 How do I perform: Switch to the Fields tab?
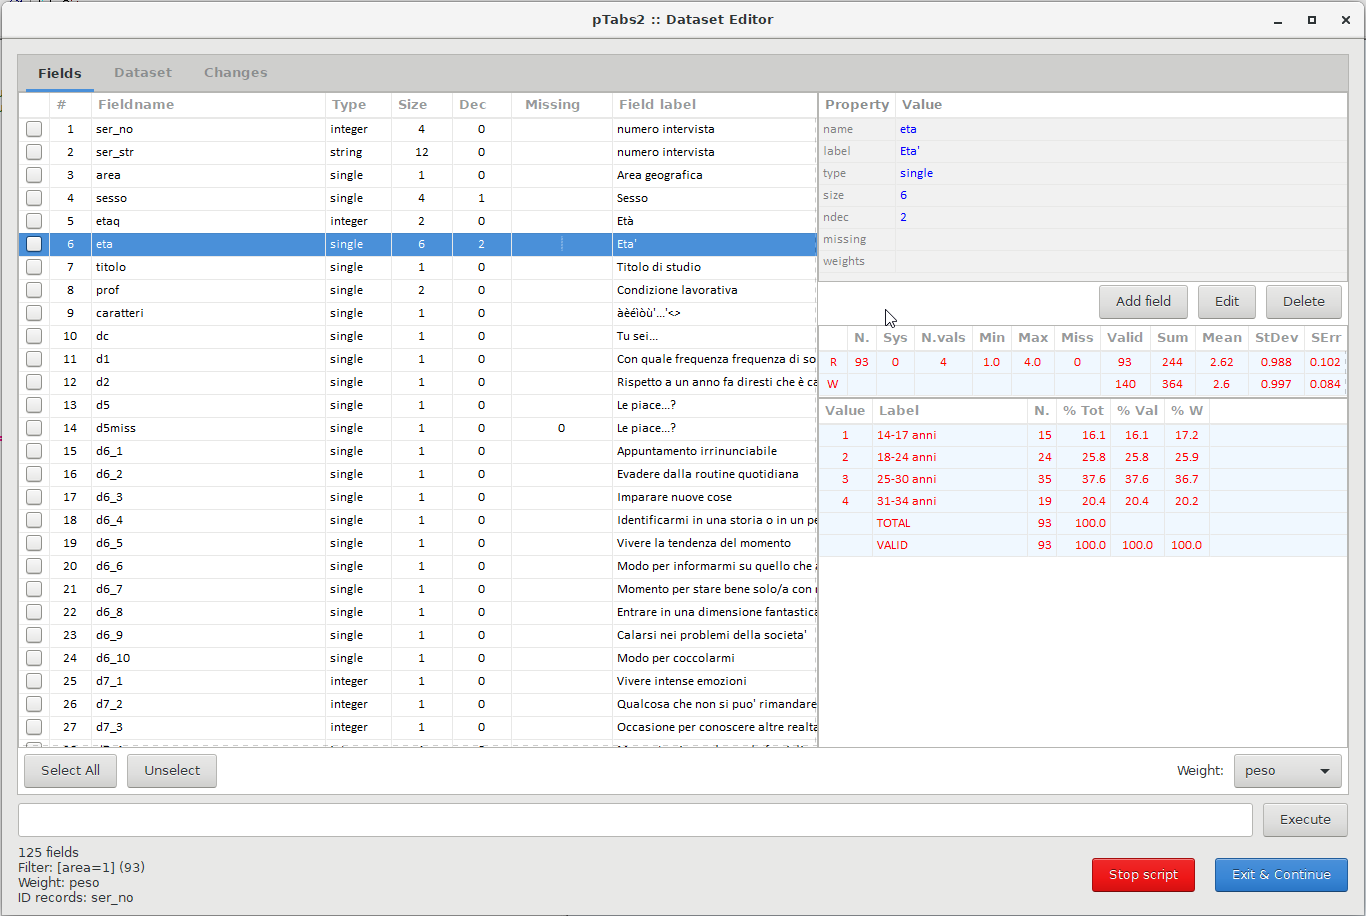point(60,73)
